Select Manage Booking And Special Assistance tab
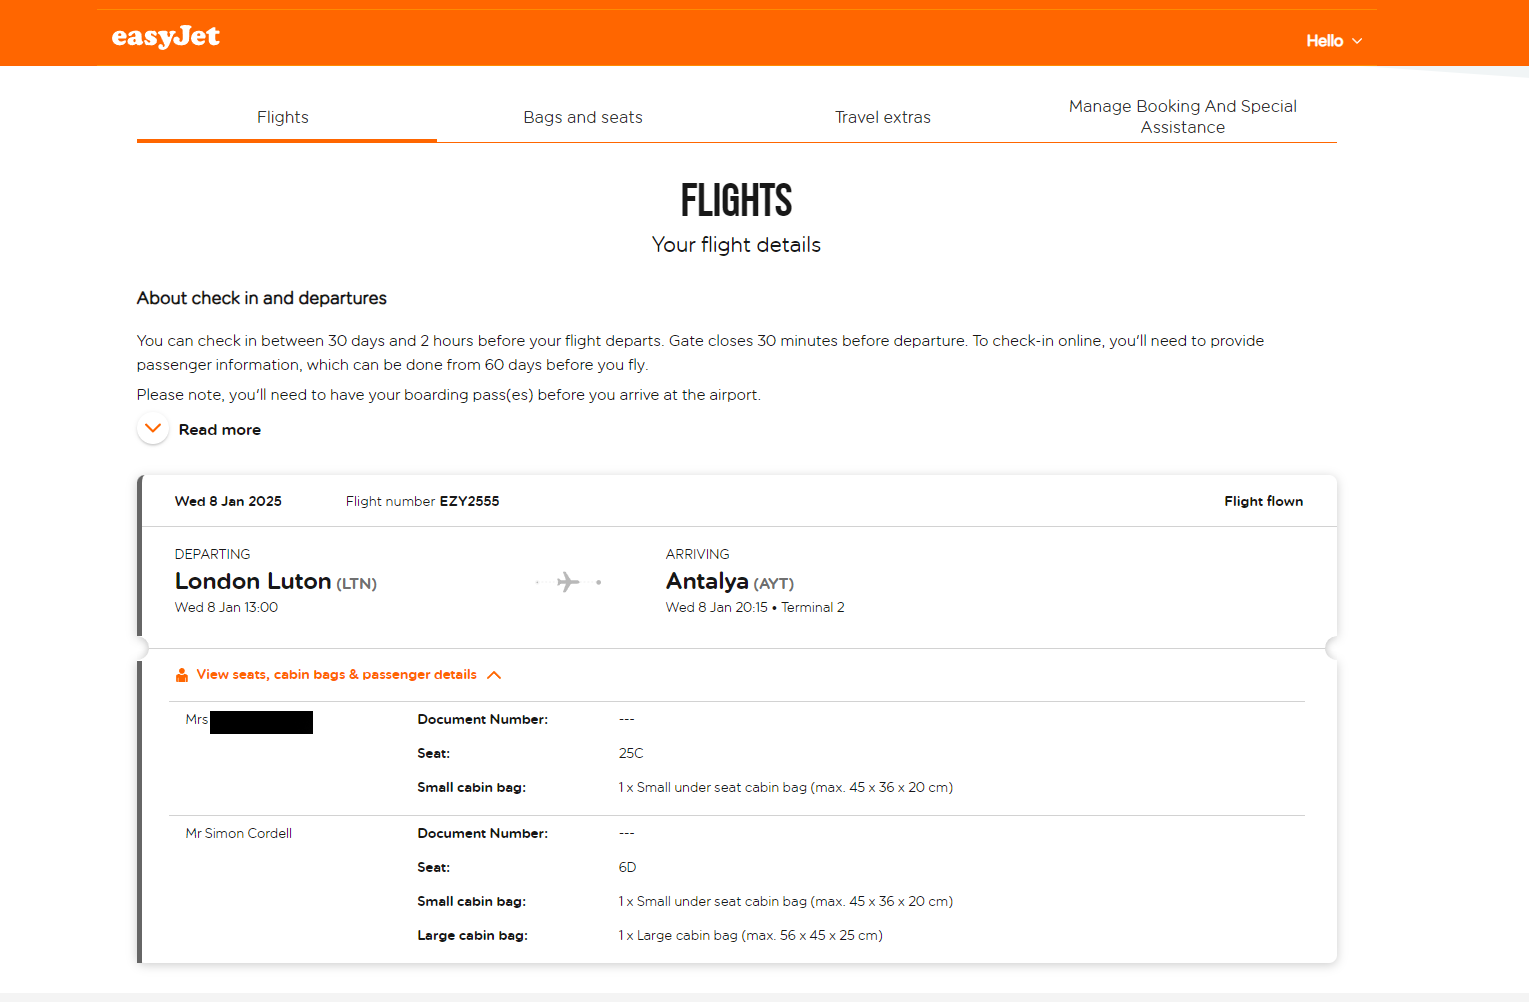Image resolution: width=1529 pixels, height=1002 pixels. point(1183,117)
